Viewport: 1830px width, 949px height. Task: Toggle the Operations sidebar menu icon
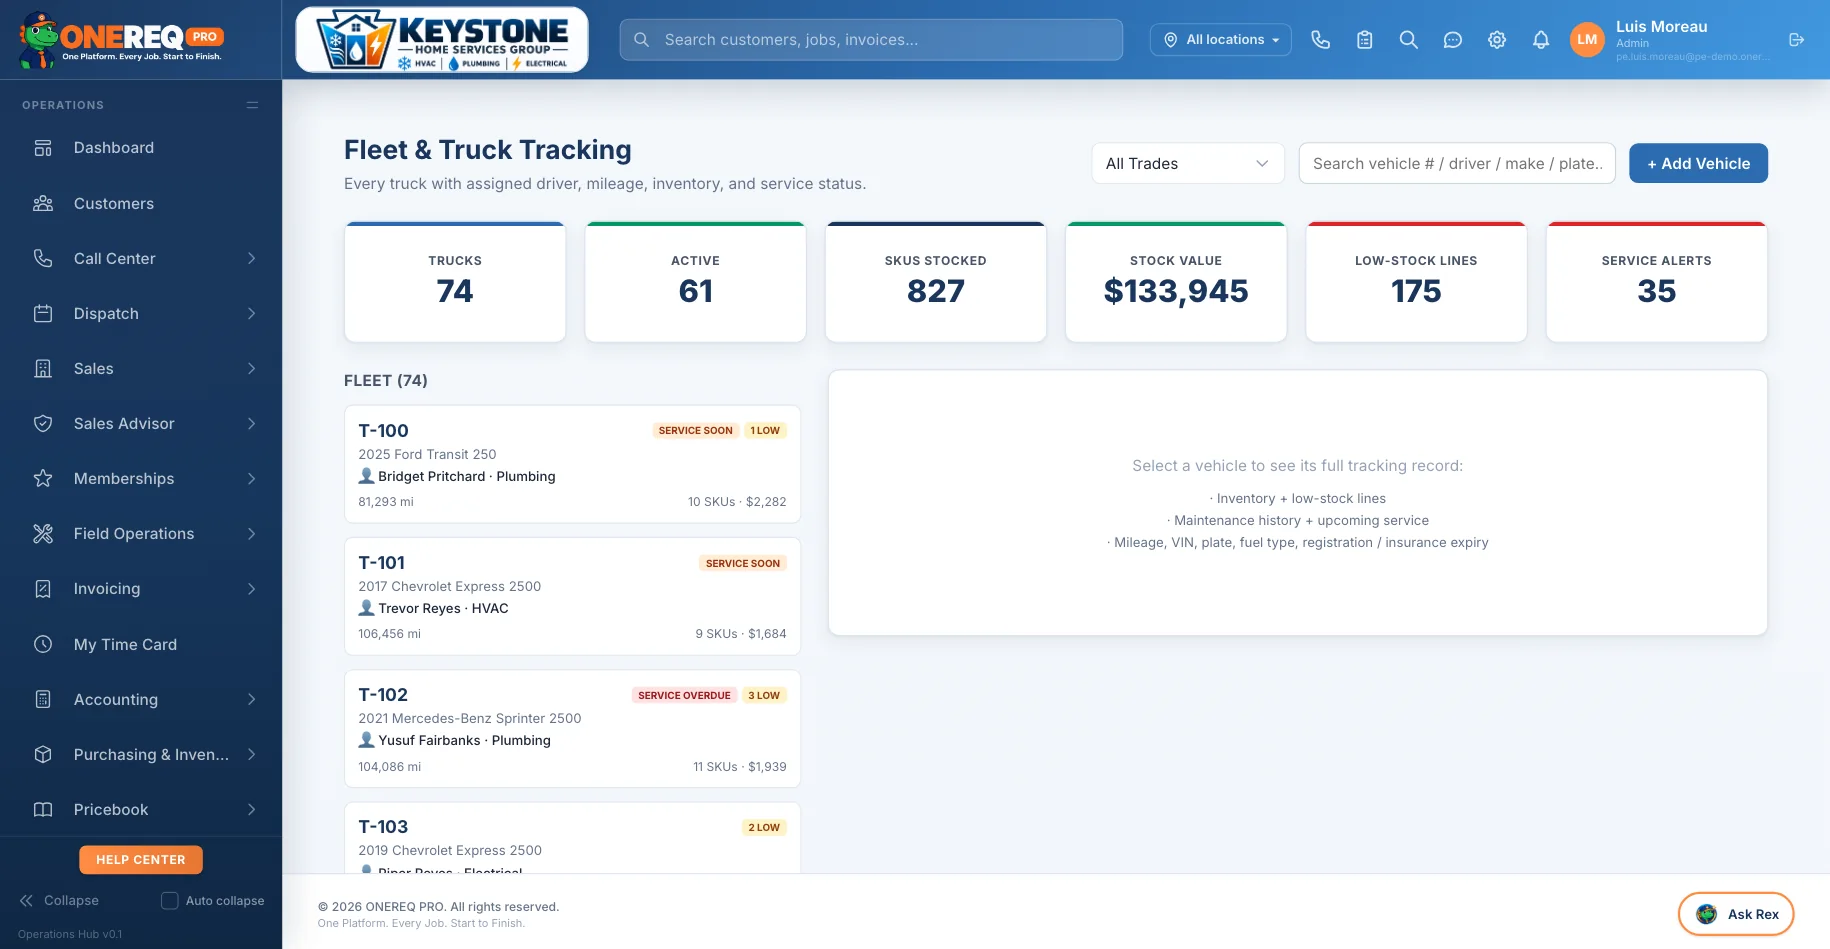(252, 105)
